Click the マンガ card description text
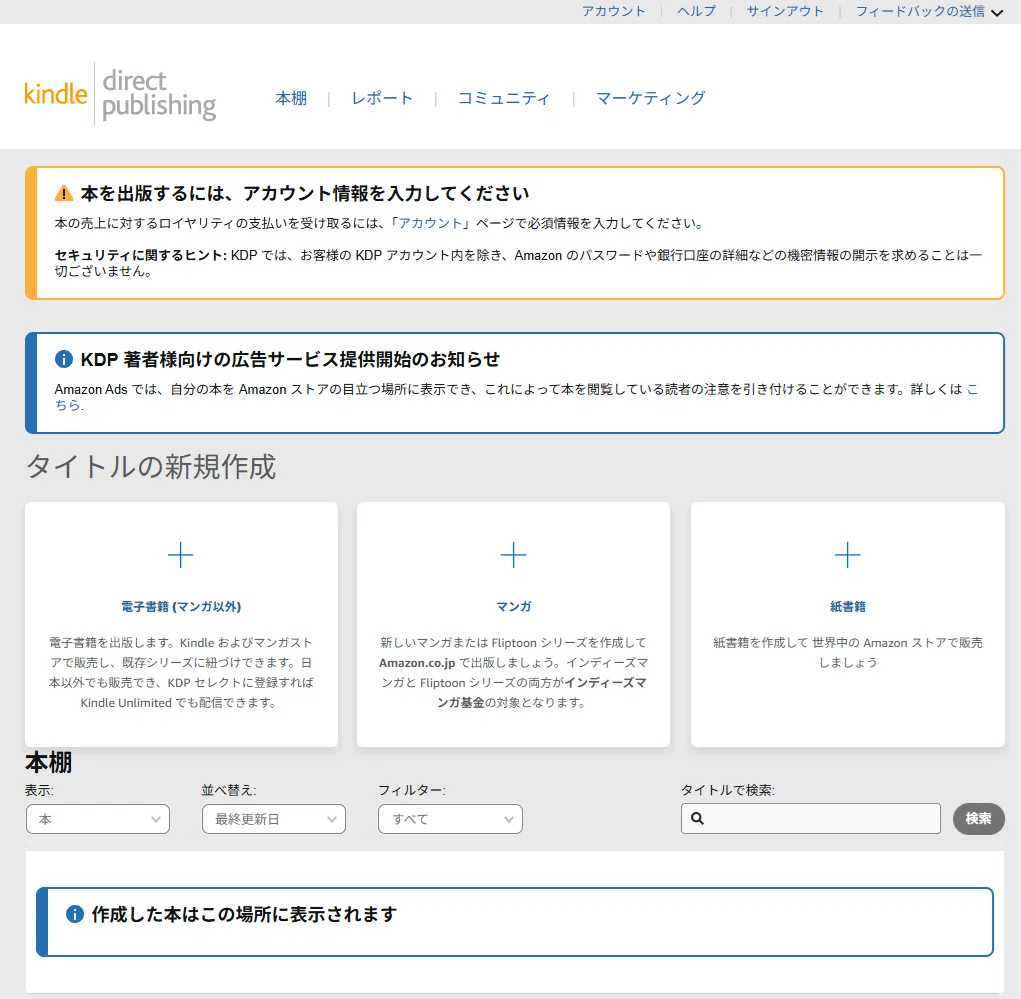The image size is (1021, 999). pyautogui.click(x=513, y=672)
